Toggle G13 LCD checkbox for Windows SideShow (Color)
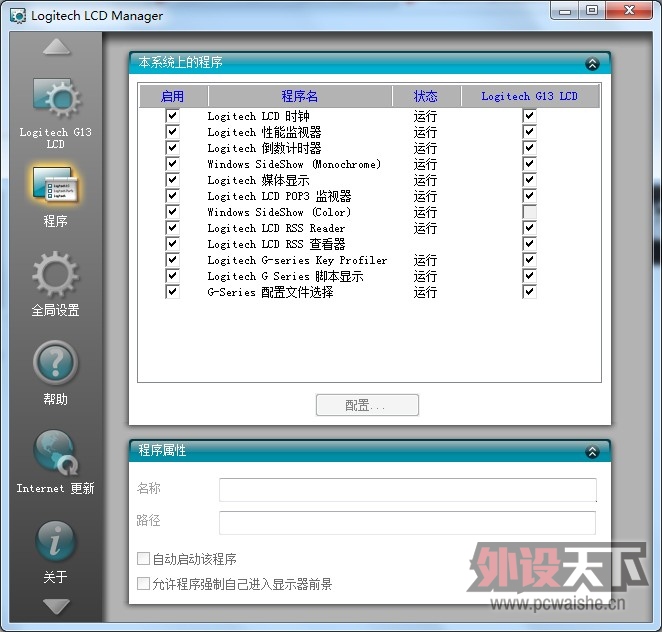The image size is (662, 632). 529,212
